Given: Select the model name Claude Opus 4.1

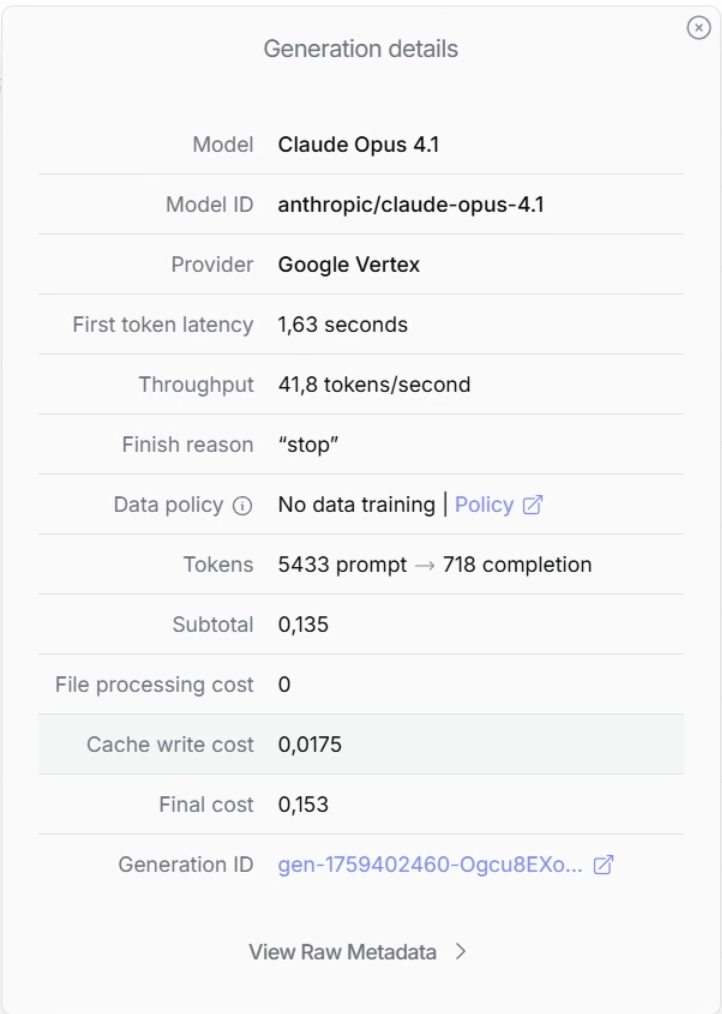Looking at the screenshot, I should pyautogui.click(x=359, y=145).
